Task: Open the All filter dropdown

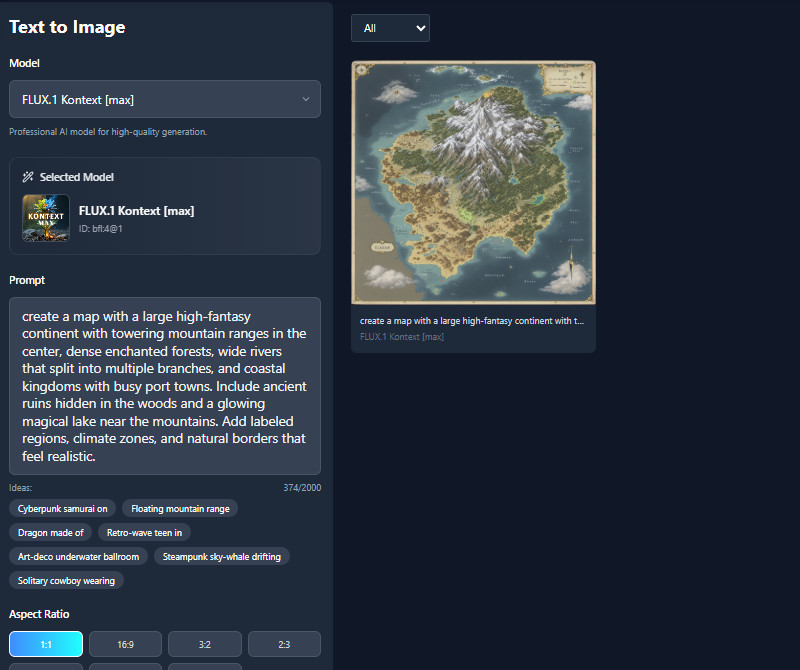Action: (390, 28)
